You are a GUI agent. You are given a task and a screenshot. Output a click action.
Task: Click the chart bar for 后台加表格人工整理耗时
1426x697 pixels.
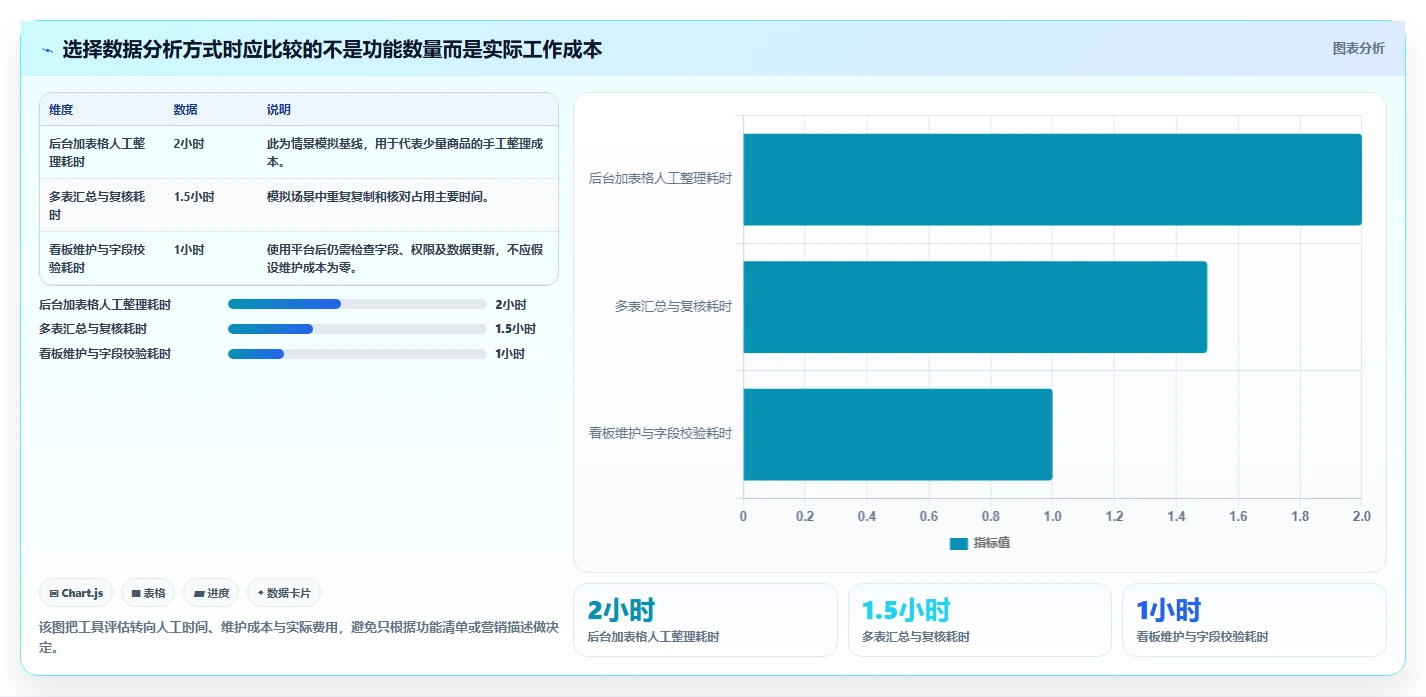click(1052, 179)
